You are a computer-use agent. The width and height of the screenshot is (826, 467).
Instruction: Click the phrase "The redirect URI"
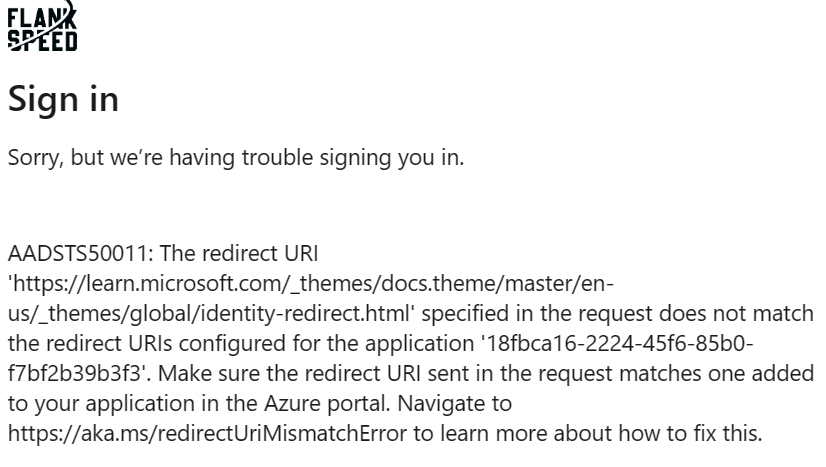pyautogui.click(x=239, y=253)
